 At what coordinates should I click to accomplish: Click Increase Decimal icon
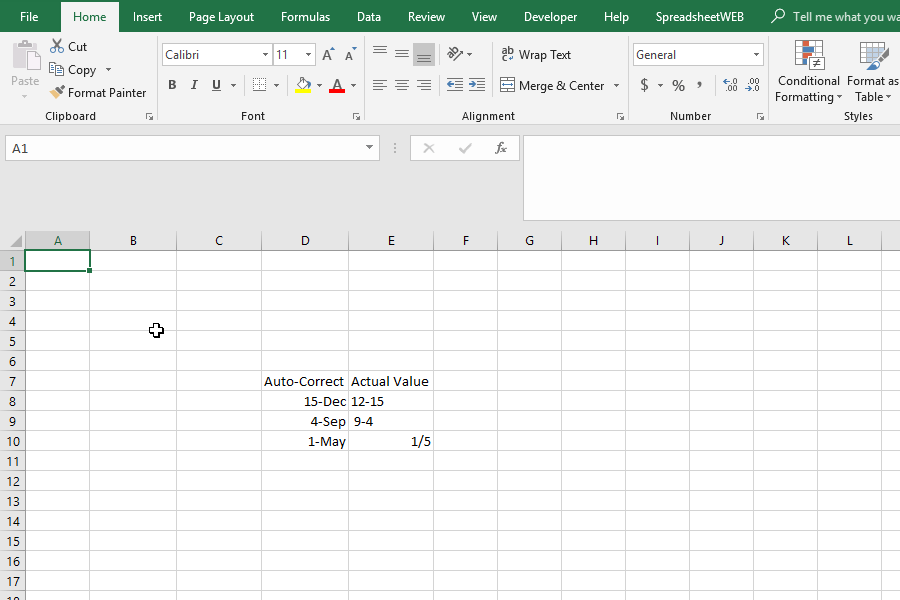(729, 86)
